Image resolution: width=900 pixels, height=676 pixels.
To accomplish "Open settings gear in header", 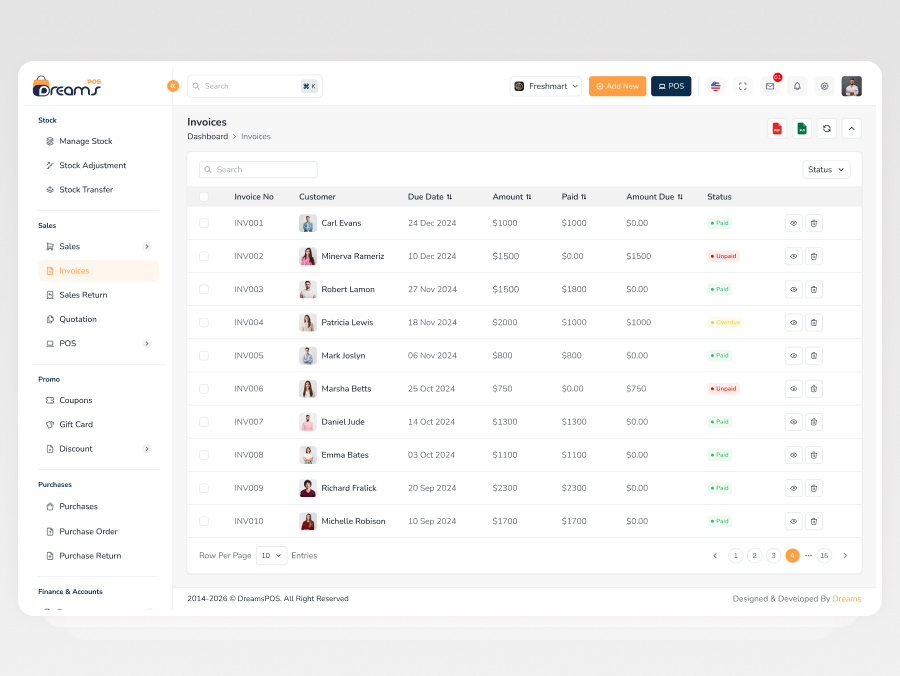I will tap(824, 87).
